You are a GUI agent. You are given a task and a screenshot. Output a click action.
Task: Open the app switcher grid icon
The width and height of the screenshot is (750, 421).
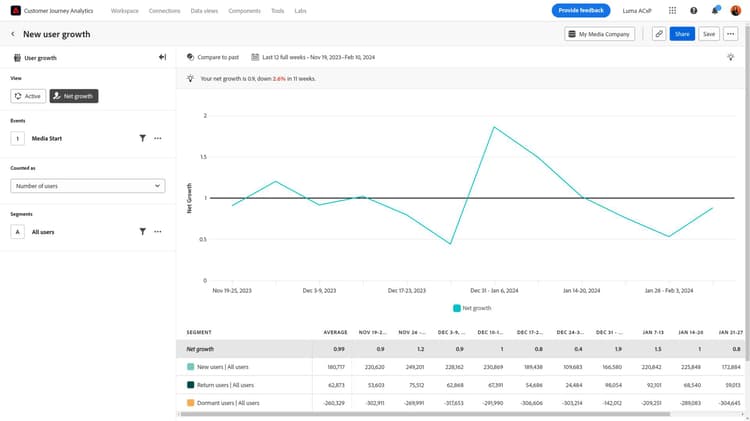point(672,11)
